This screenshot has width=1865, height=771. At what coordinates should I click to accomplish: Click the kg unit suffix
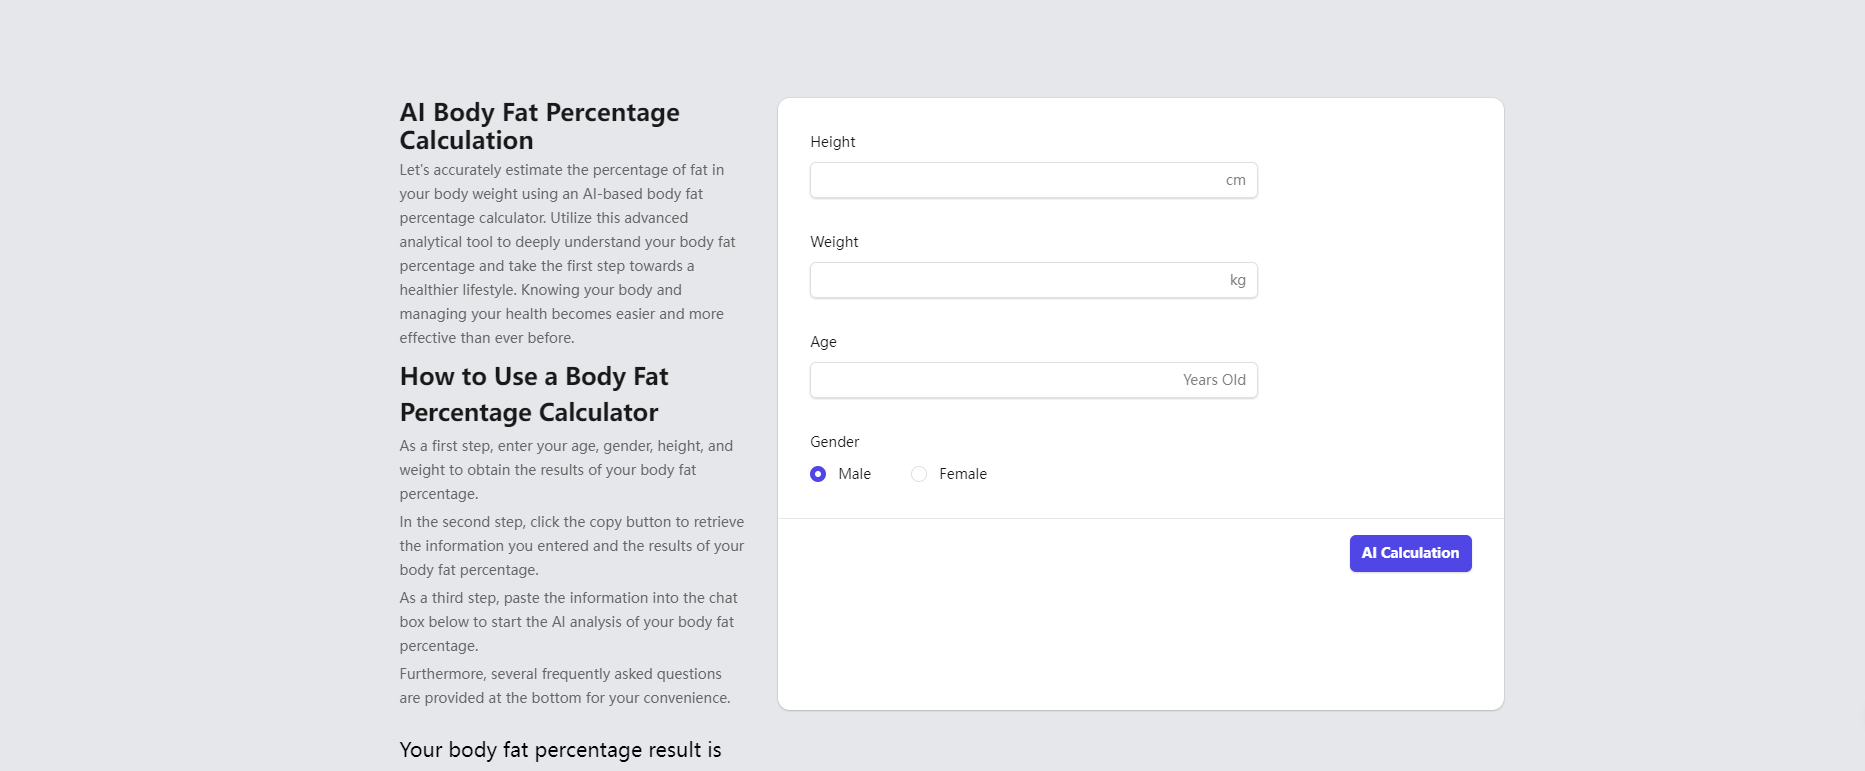coord(1237,280)
